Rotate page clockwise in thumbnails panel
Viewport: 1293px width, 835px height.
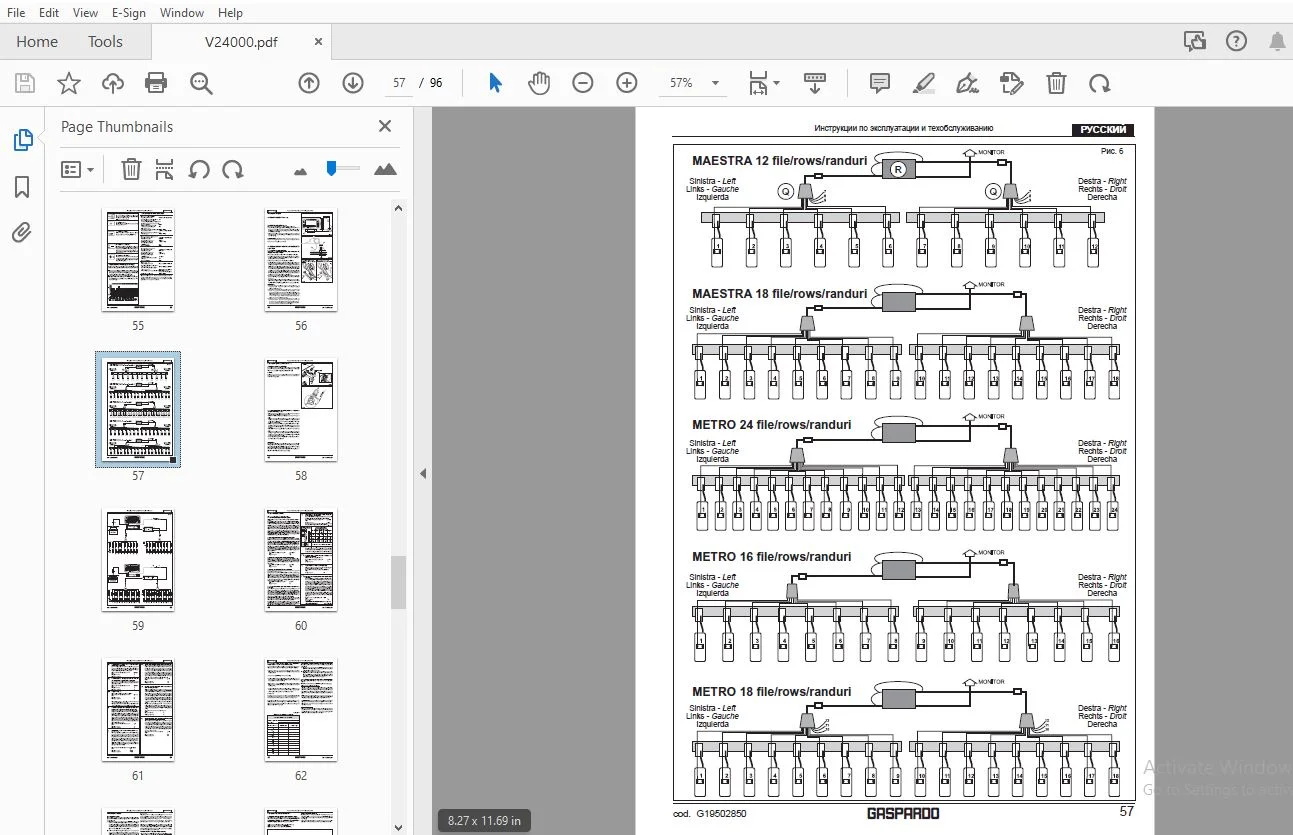[x=233, y=169]
